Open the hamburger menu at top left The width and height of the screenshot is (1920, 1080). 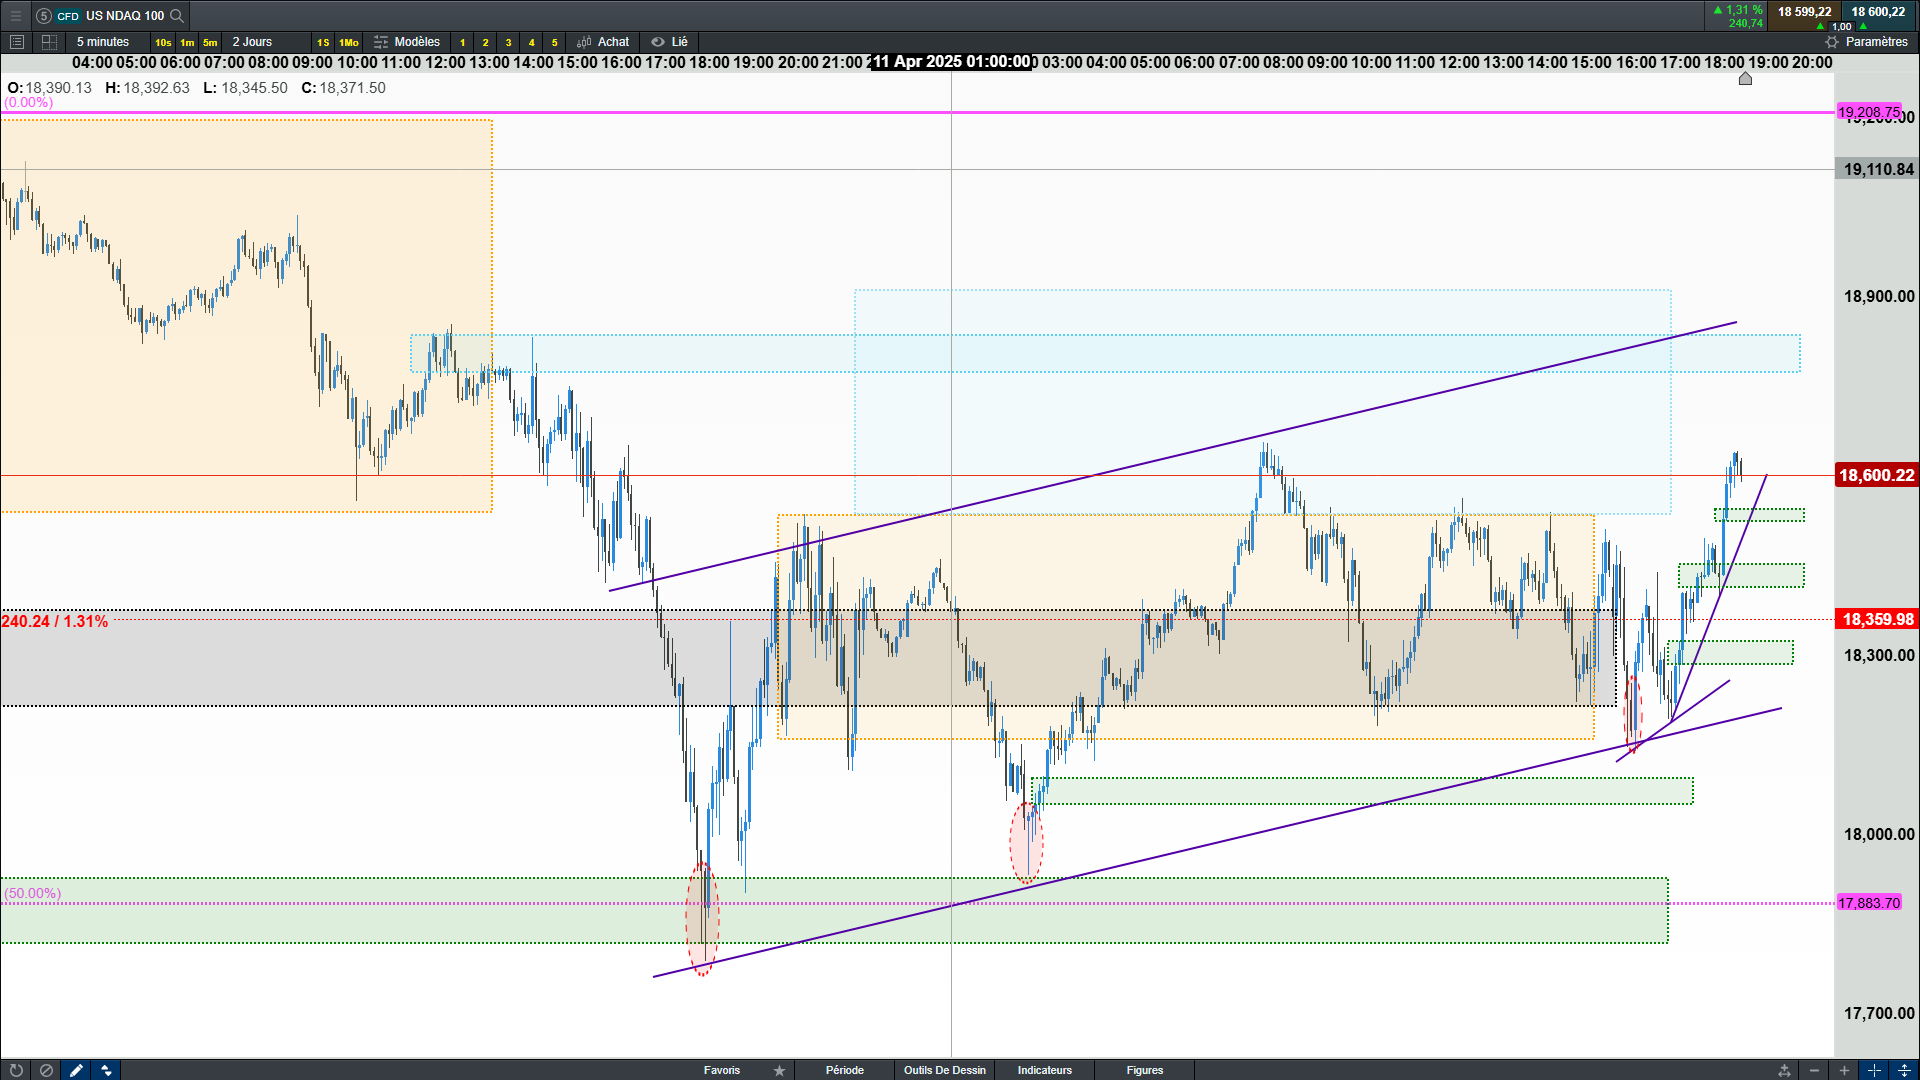tap(15, 15)
